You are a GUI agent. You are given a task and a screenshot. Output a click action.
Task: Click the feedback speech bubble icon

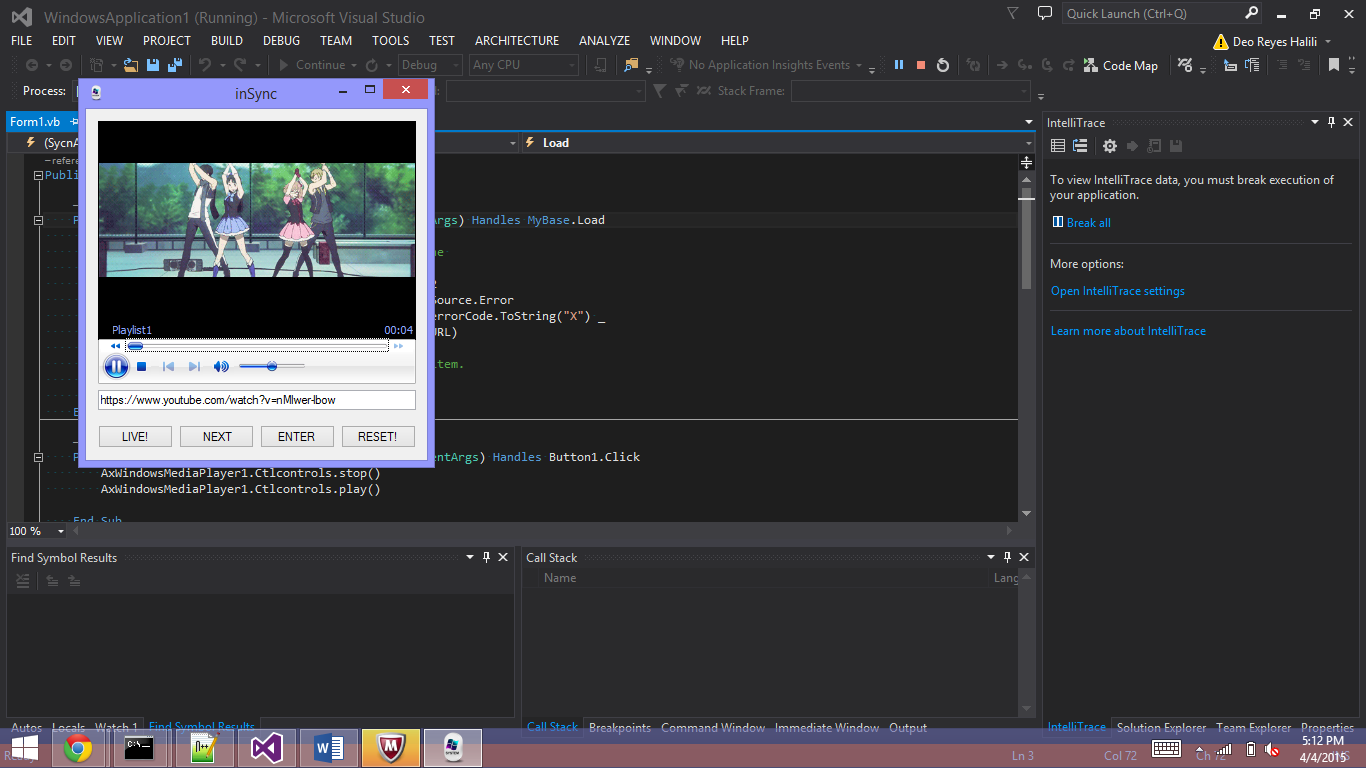(1045, 14)
